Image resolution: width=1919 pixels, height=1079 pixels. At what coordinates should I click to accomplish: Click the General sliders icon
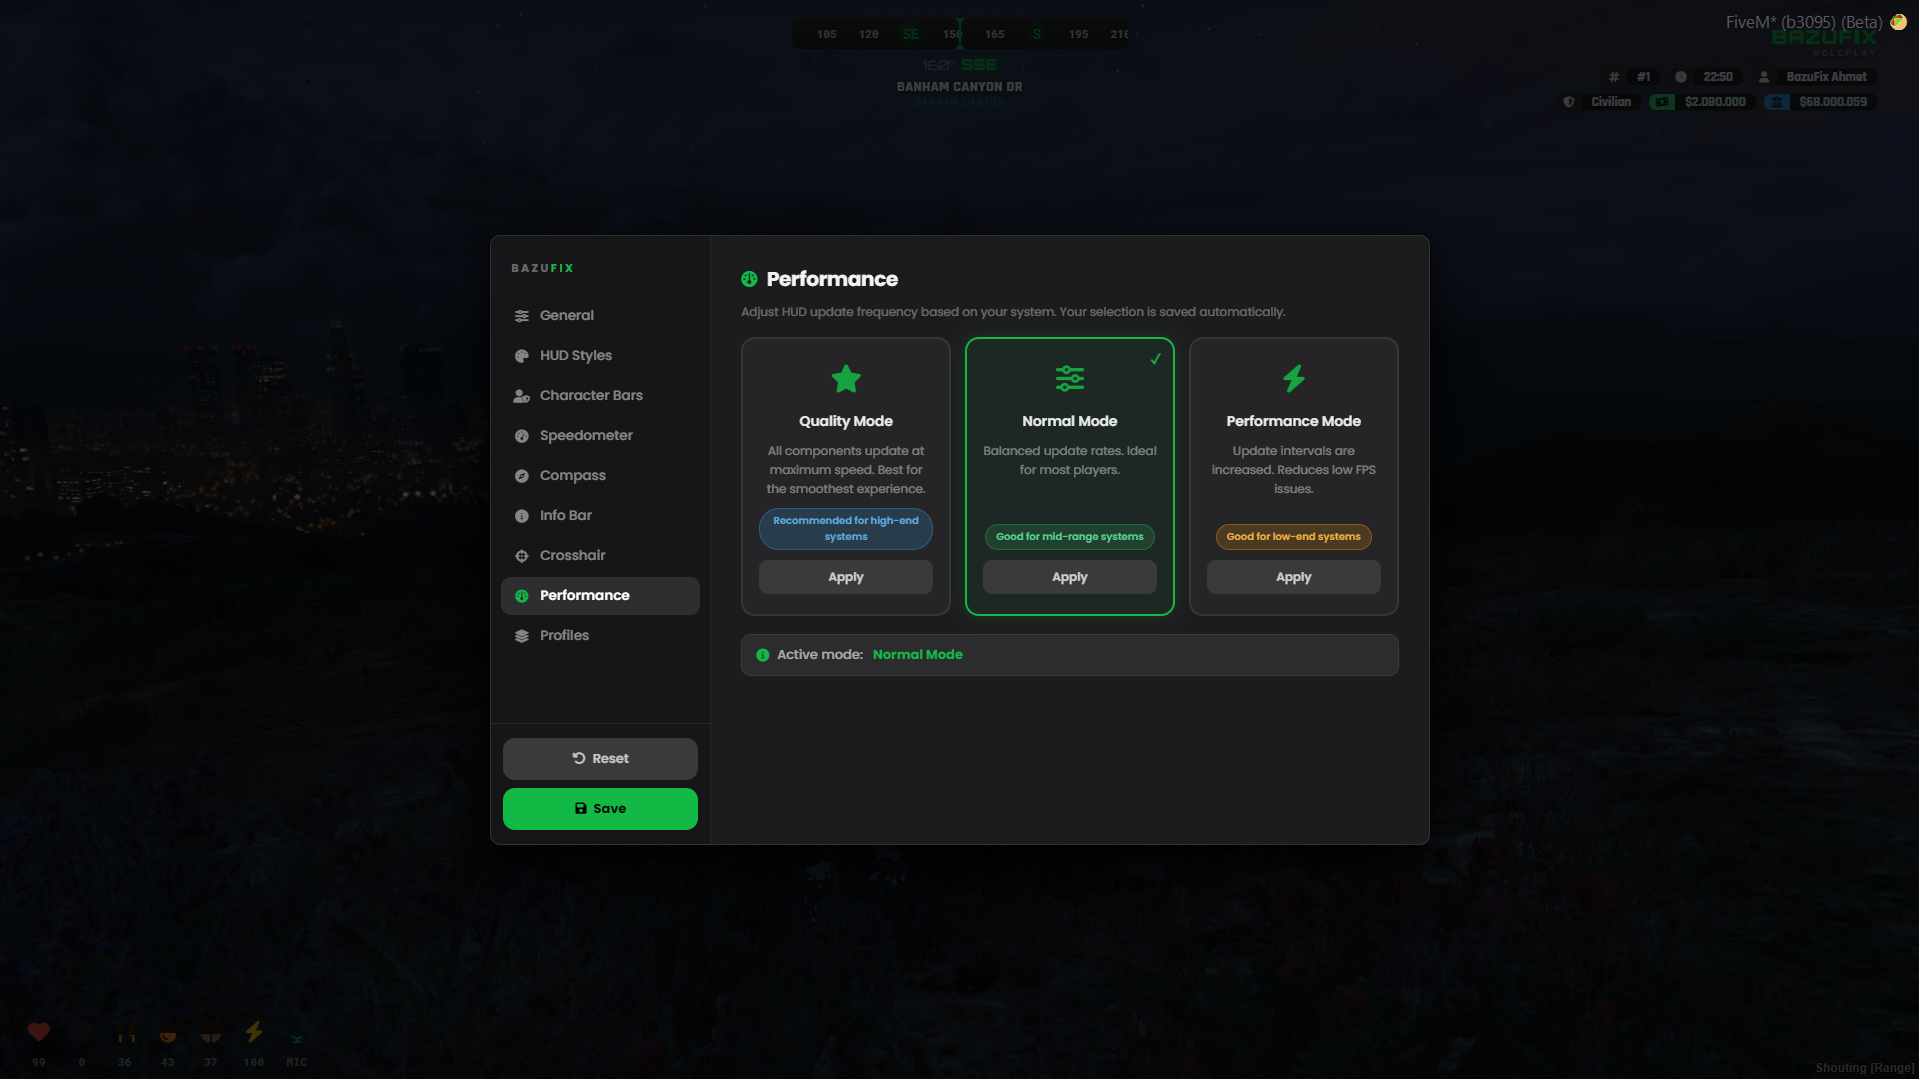[522, 316]
